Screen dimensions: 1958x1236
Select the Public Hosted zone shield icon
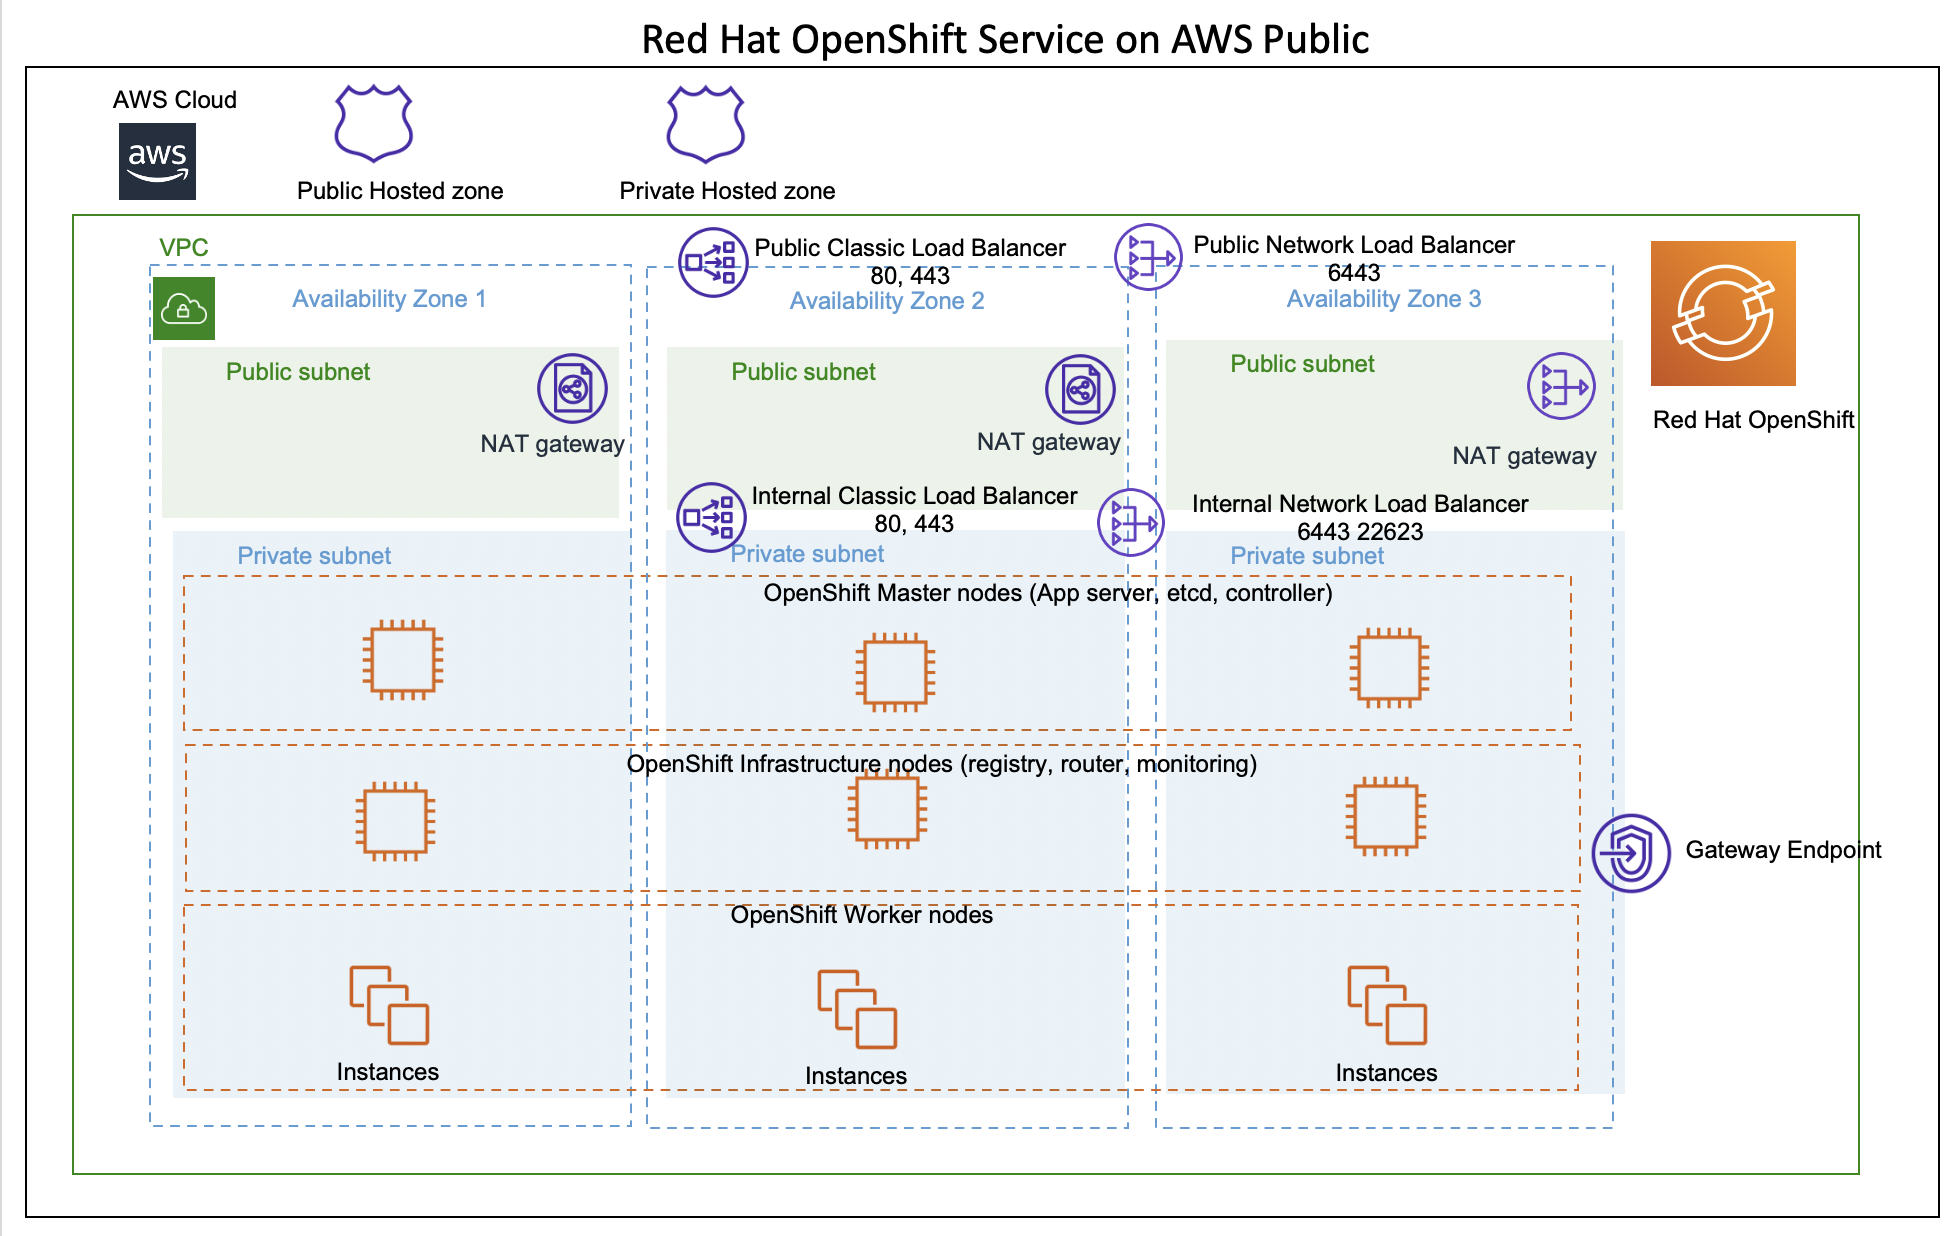[373, 123]
